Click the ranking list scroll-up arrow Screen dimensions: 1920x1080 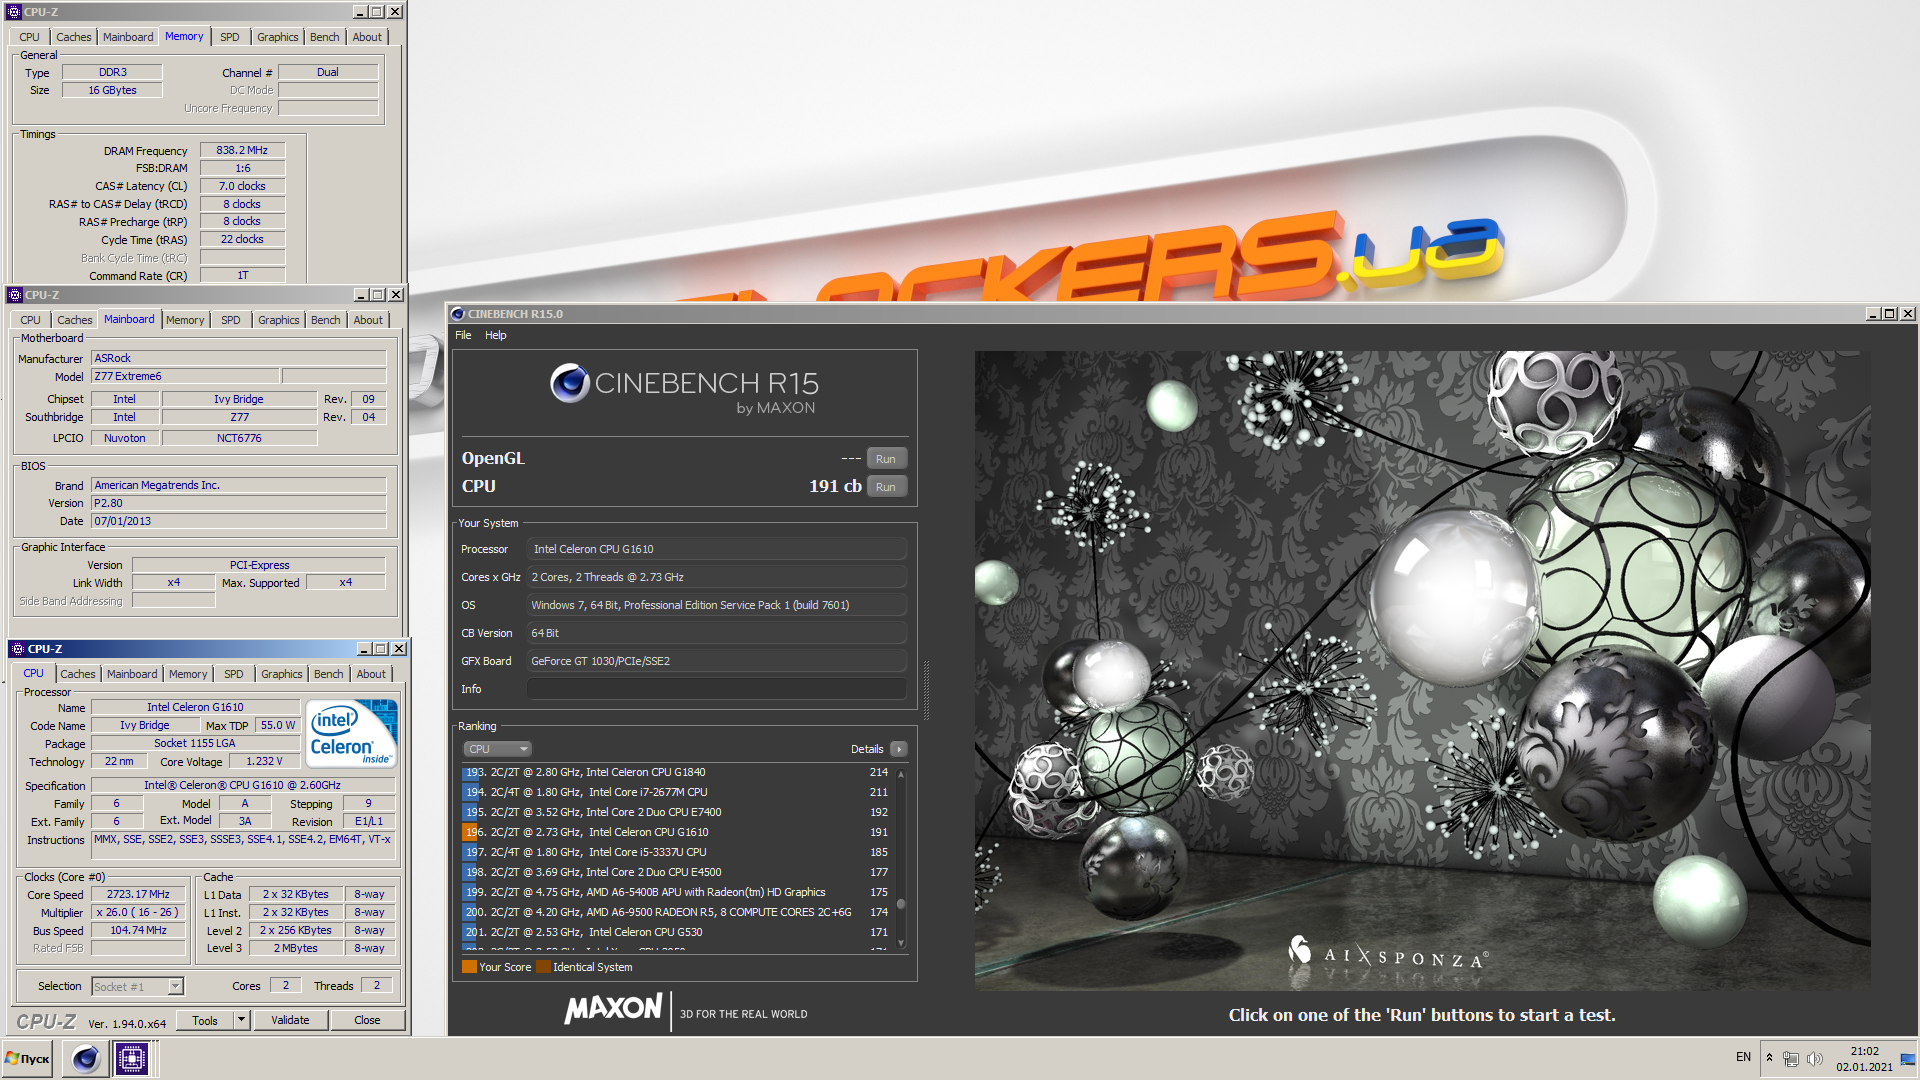coord(901,774)
